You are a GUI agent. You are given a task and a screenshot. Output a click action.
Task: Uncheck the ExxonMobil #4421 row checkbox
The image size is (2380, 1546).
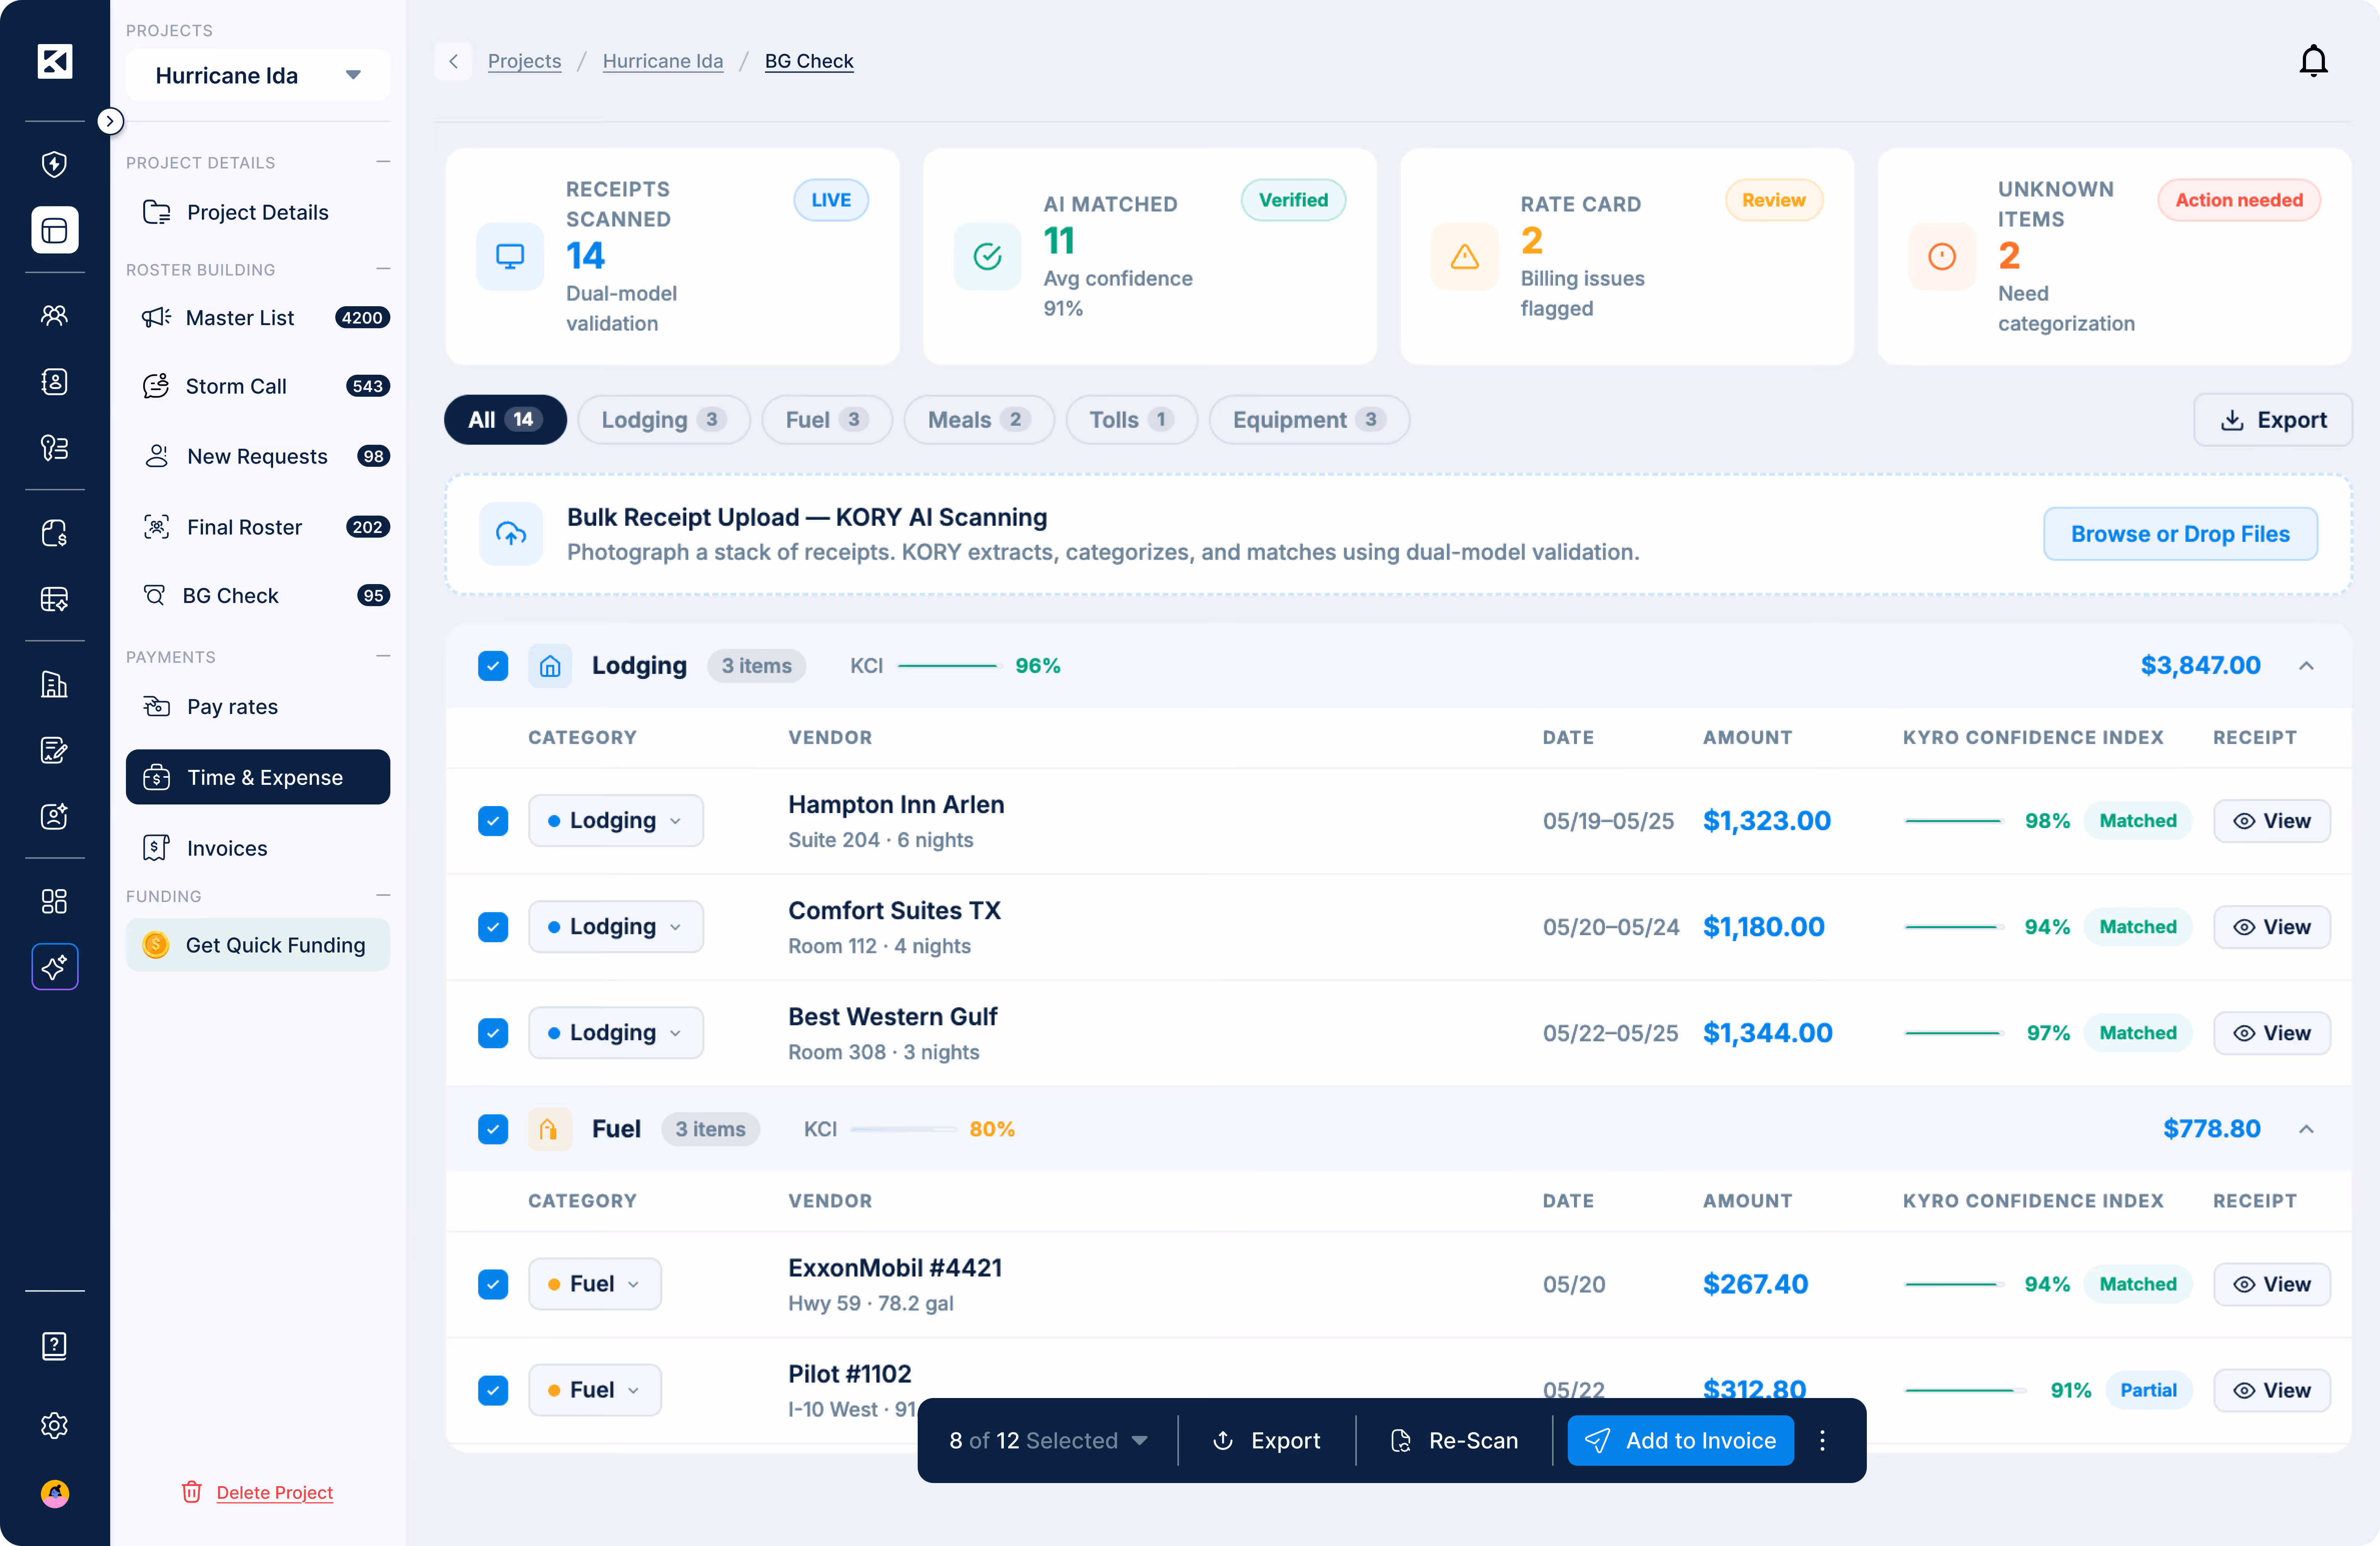pyautogui.click(x=493, y=1284)
